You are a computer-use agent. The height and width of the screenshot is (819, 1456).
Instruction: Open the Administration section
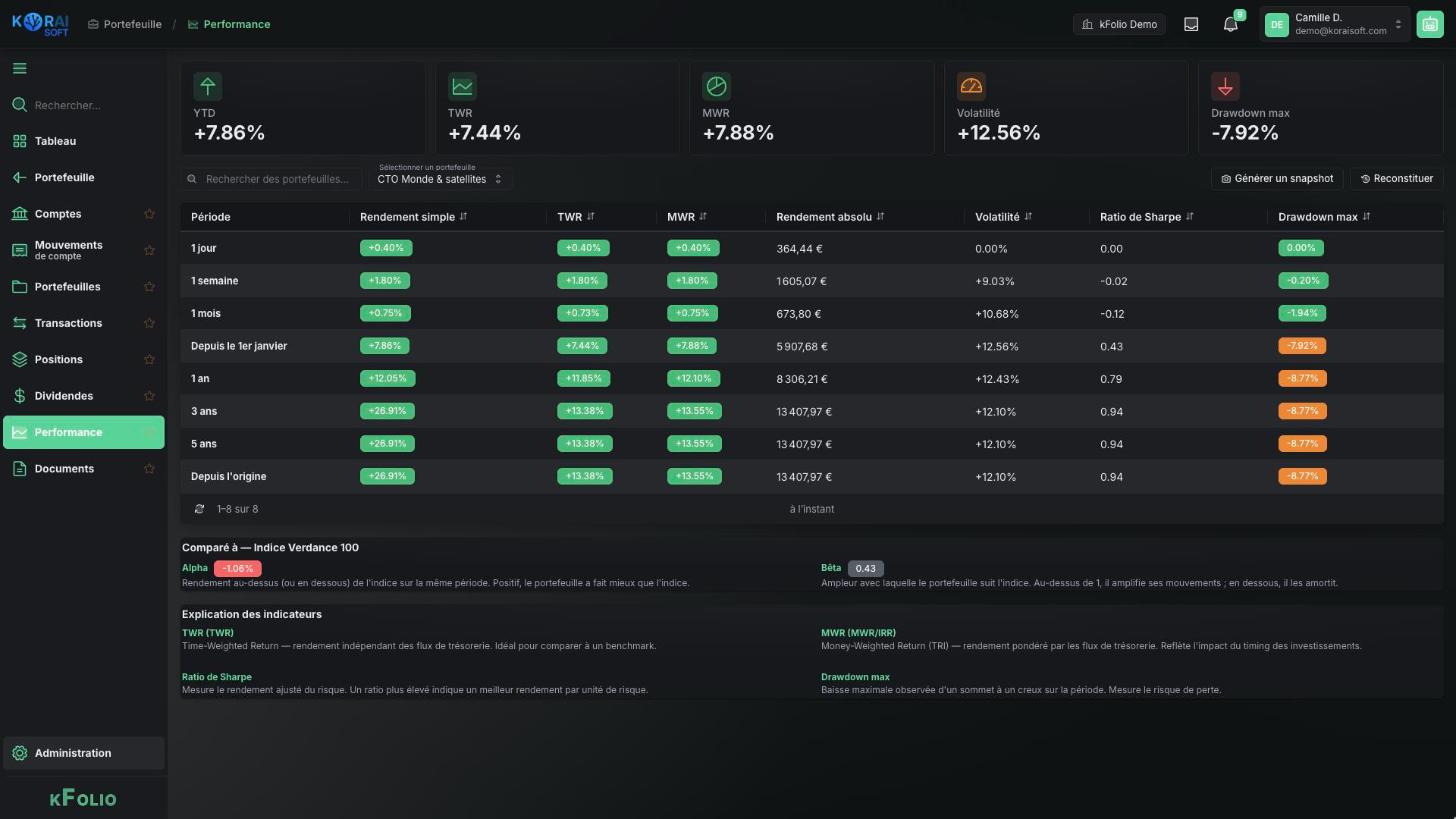84,753
